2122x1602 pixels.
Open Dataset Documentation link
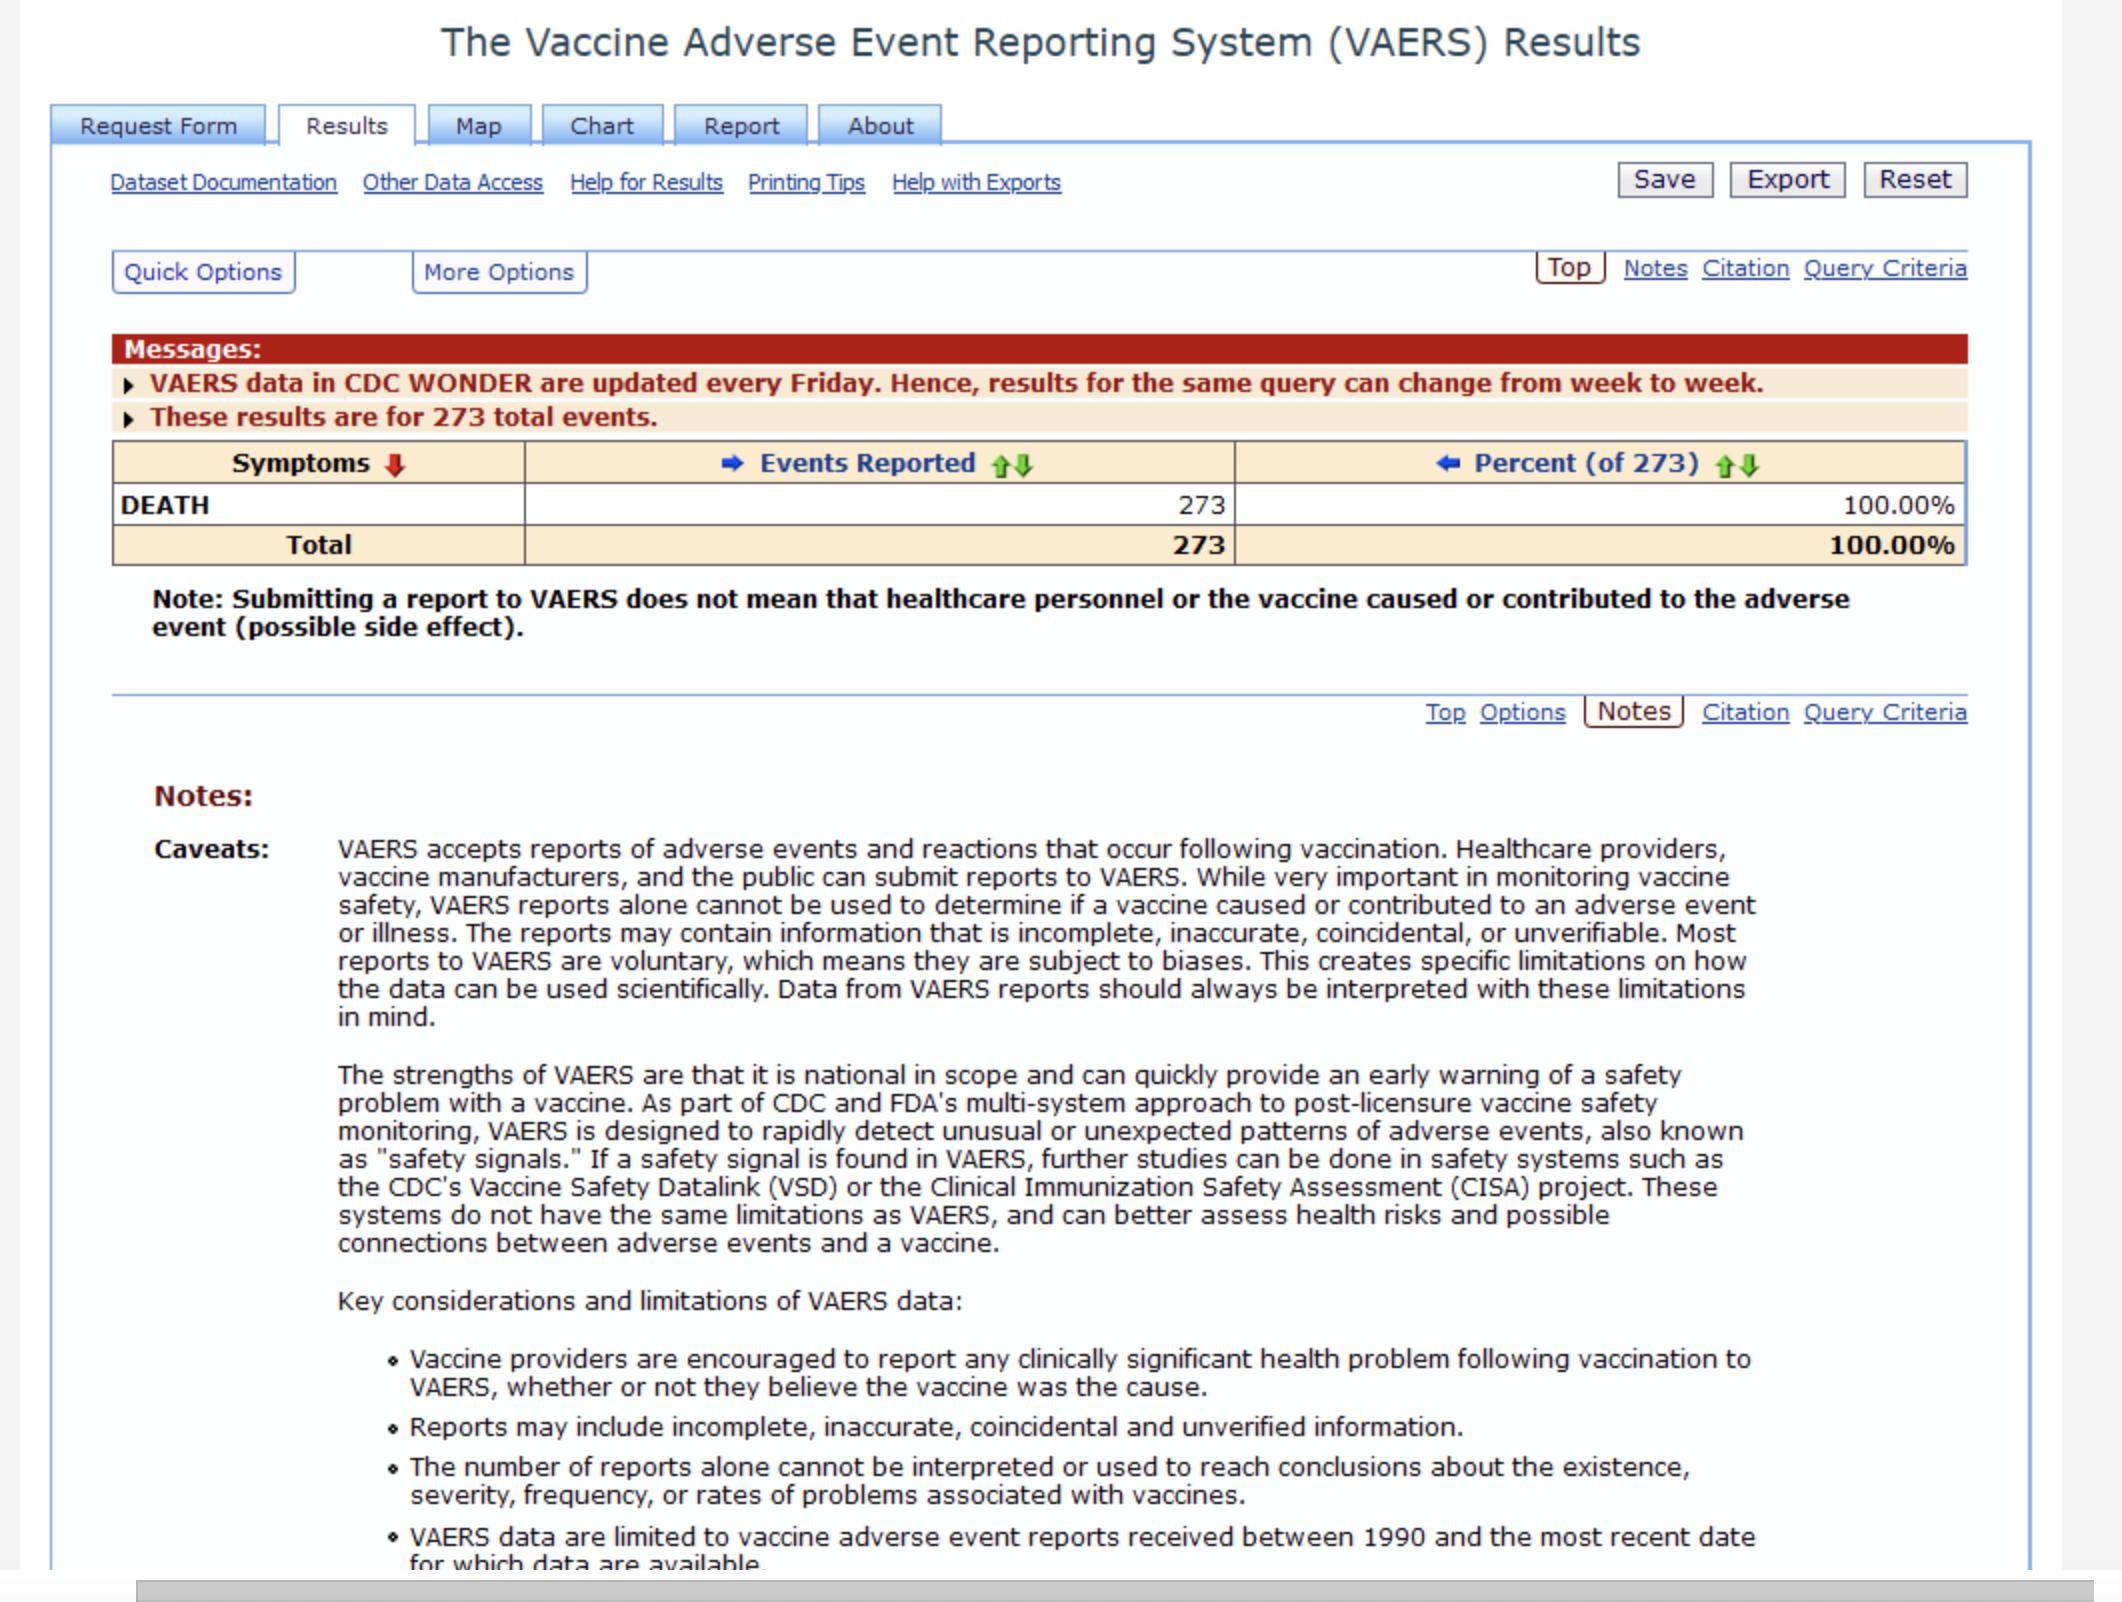224,183
